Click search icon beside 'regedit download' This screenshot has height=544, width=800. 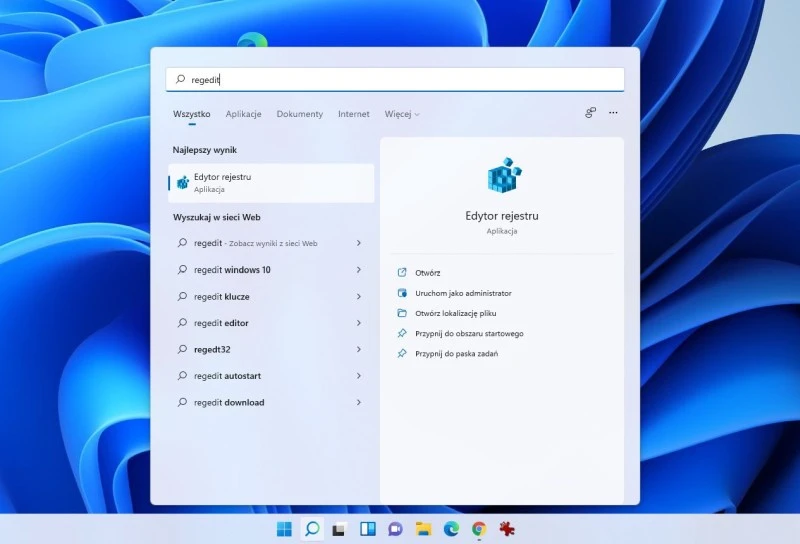182,402
